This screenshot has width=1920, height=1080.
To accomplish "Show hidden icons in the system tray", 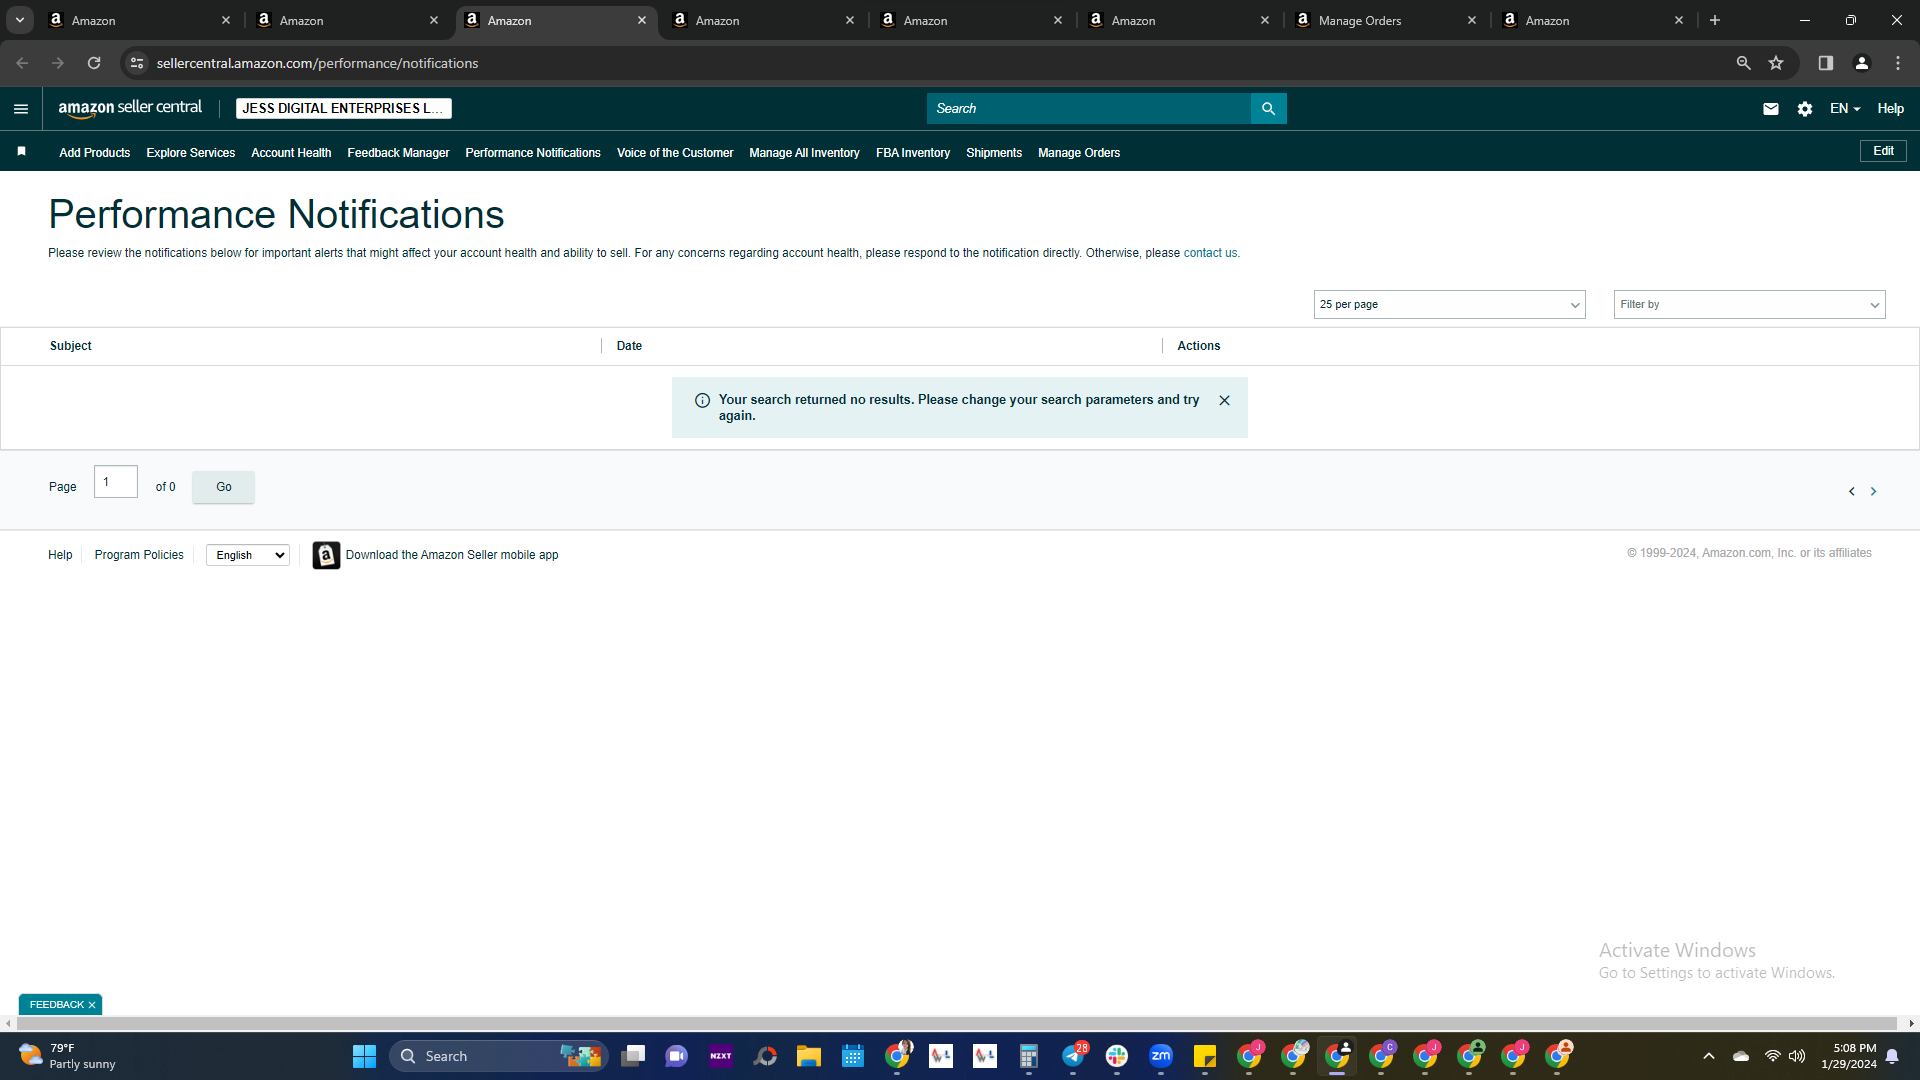I will (1709, 1056).
